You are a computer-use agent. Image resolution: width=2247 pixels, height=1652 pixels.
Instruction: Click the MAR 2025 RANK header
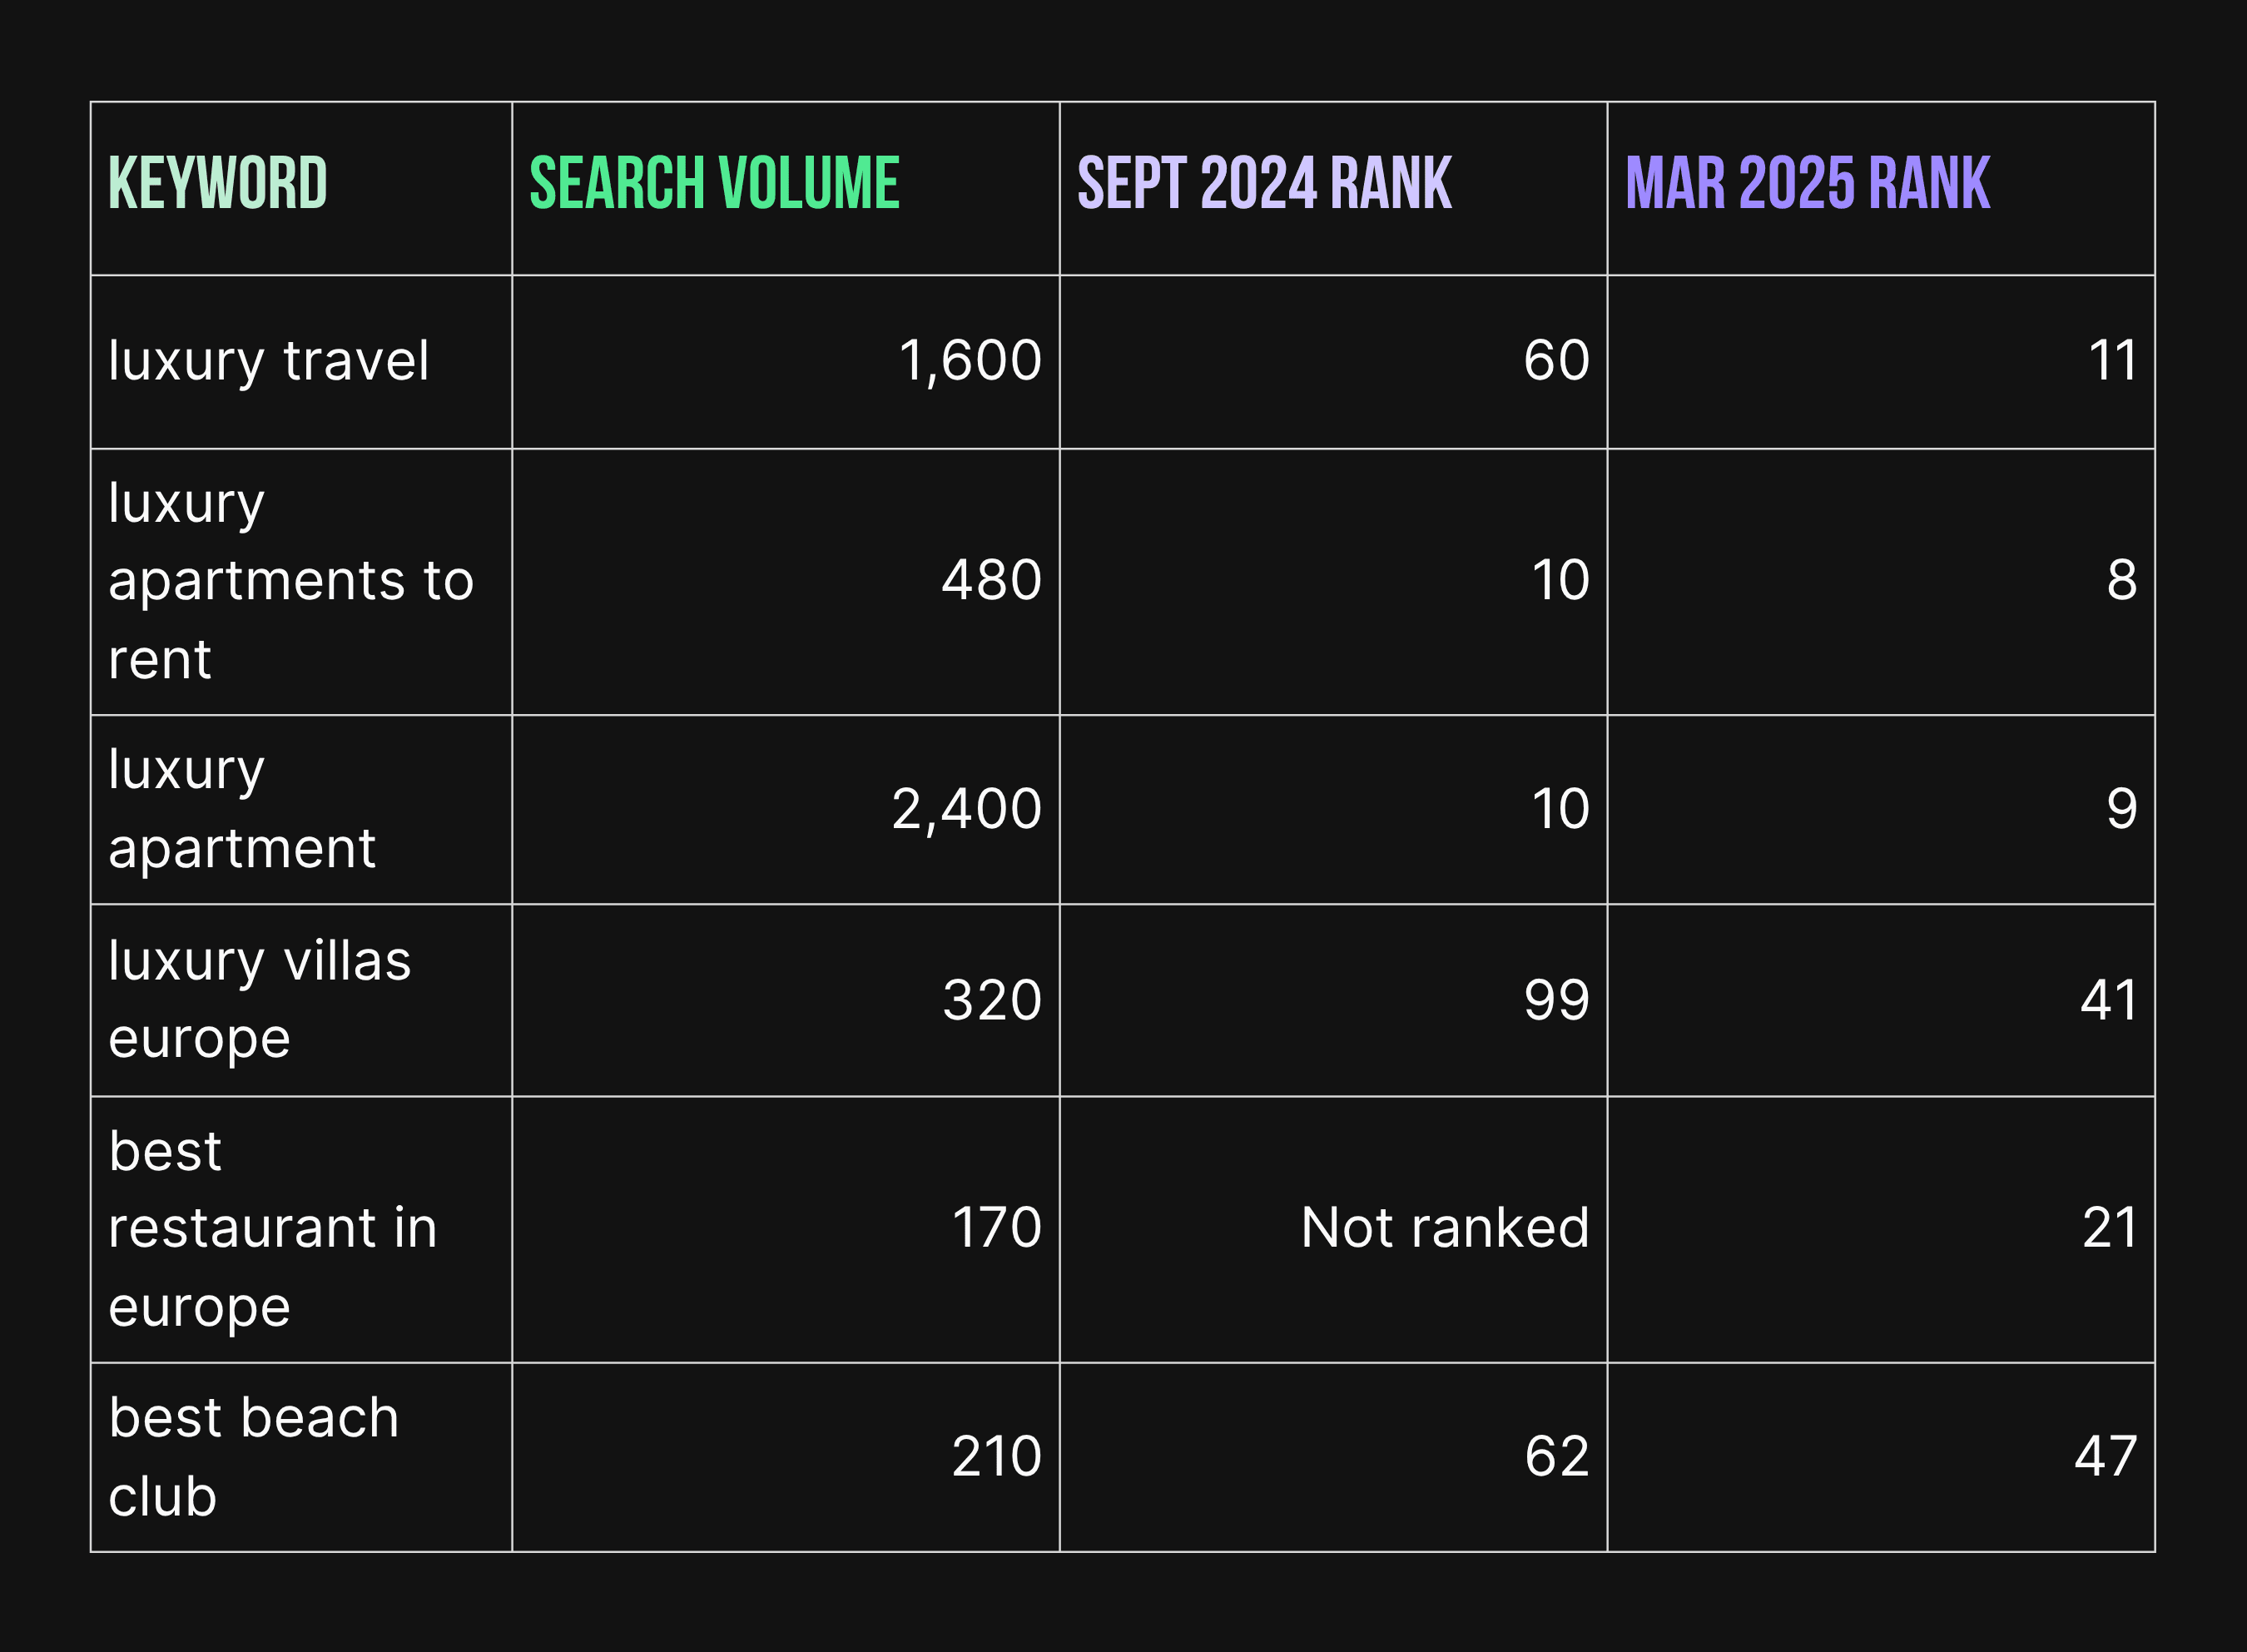1807,184
